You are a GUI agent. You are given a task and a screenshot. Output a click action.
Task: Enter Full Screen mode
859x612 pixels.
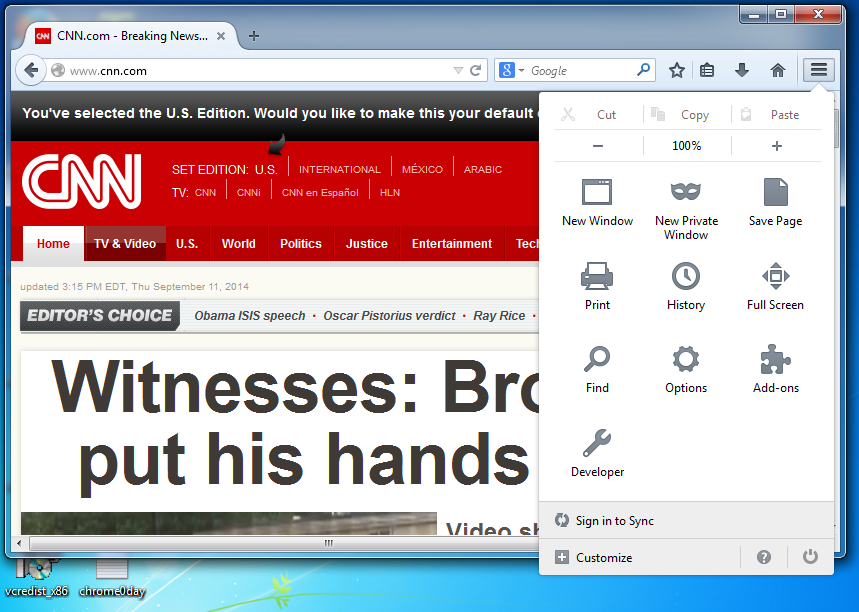point(775,287)
